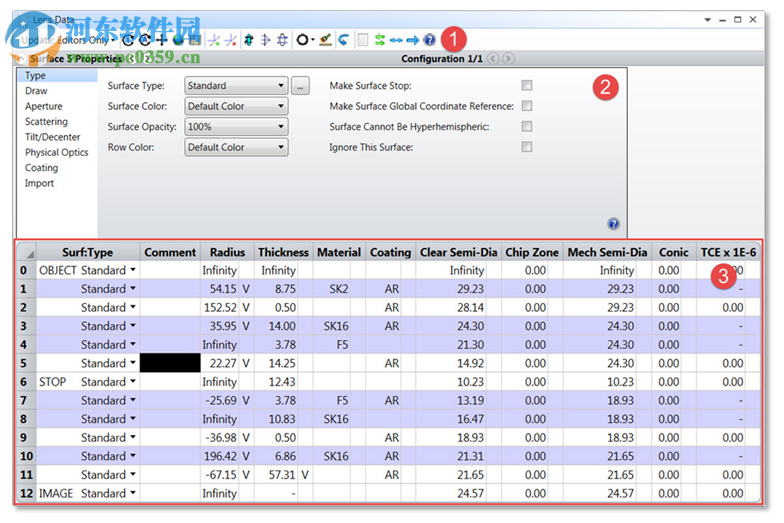Click the black Comment cell in row 5
This screenshot has width=784, height=523.
169,363
